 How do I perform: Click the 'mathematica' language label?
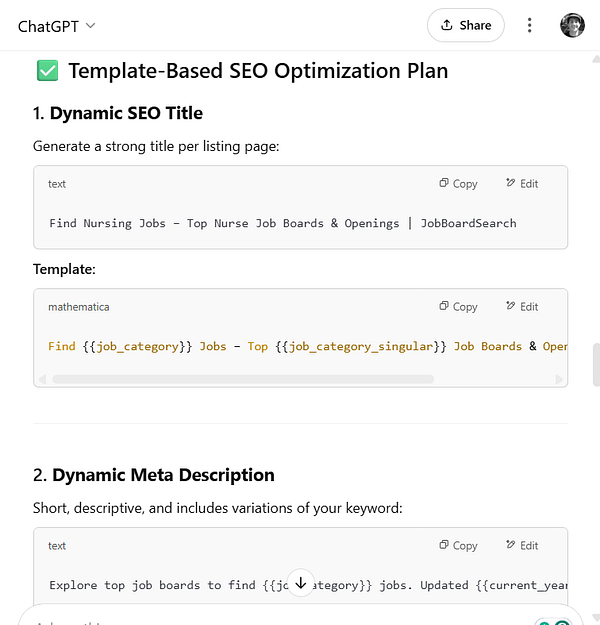click(x=79, y=307)
